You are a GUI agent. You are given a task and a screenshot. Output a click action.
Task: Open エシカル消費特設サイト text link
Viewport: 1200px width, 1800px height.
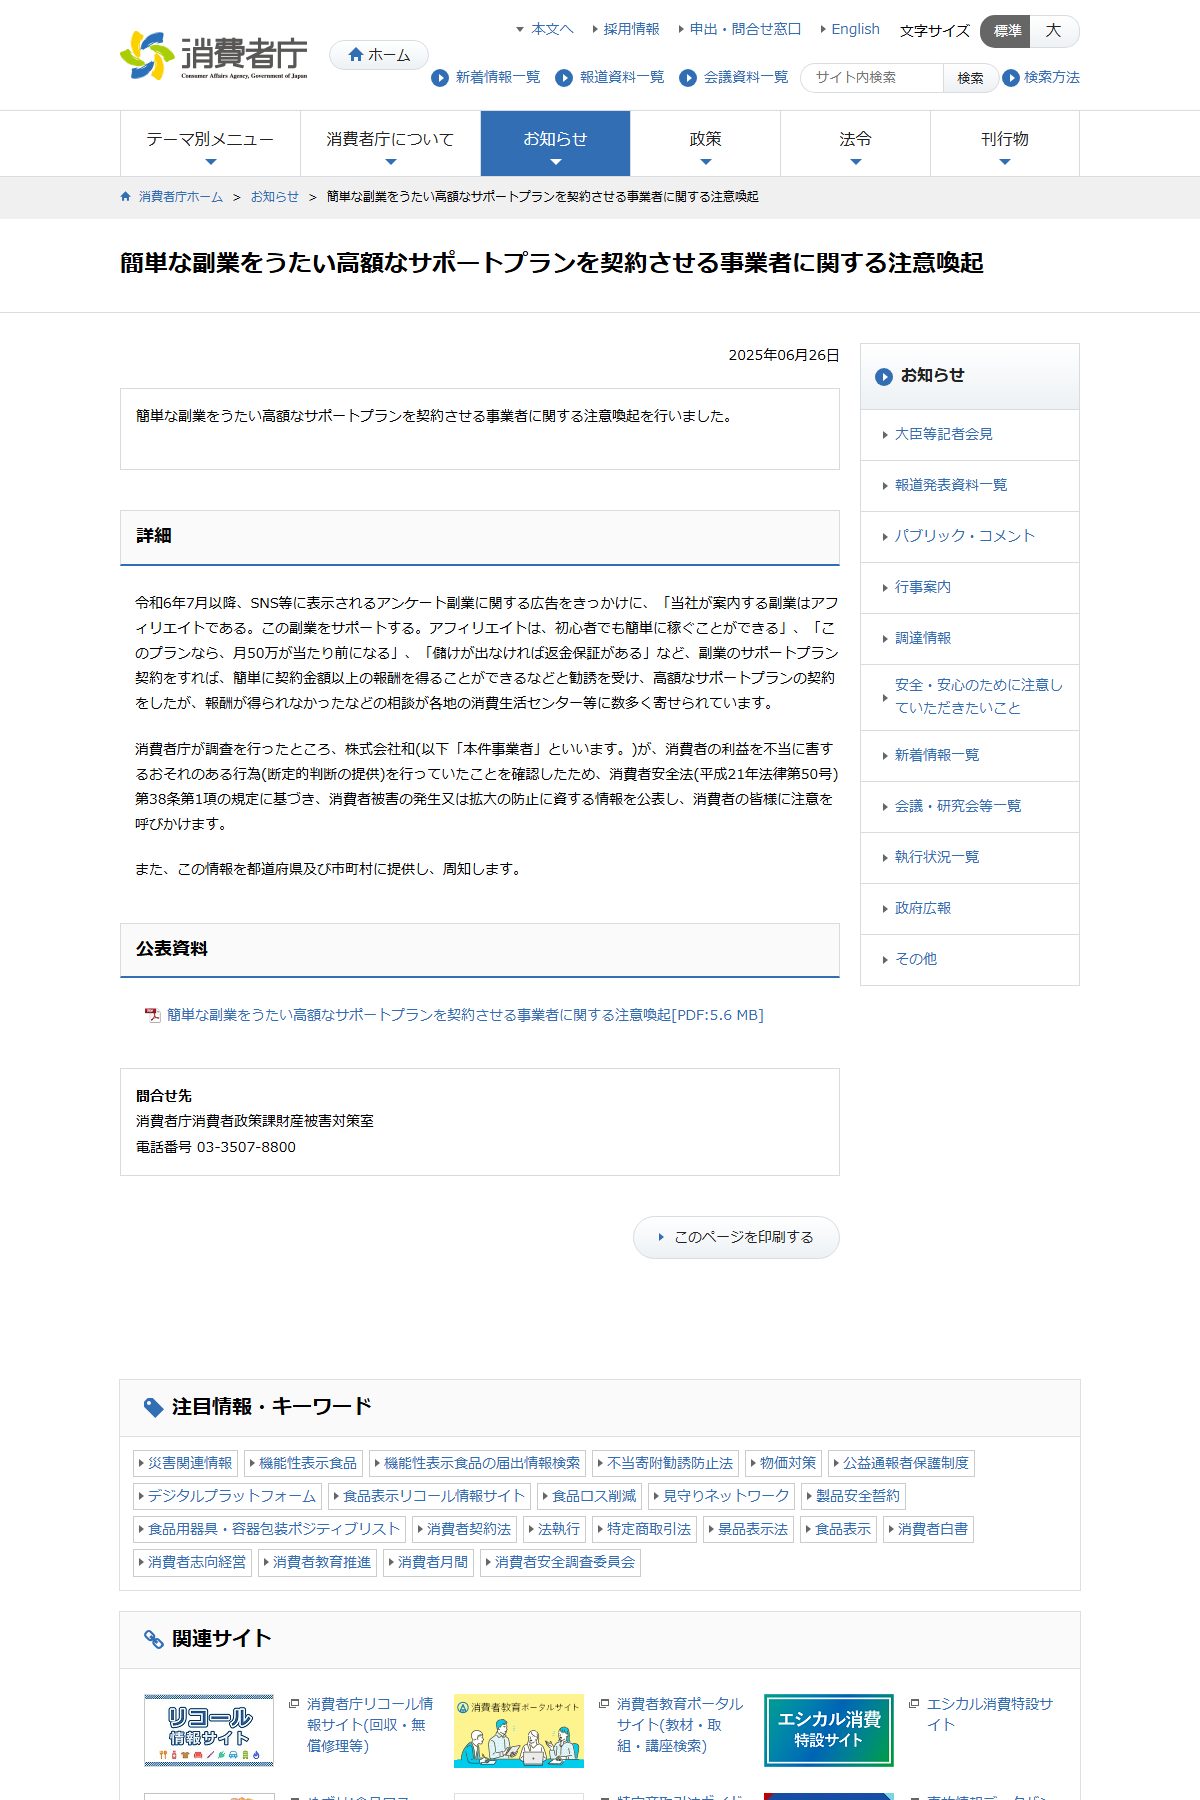point(990,1714)
